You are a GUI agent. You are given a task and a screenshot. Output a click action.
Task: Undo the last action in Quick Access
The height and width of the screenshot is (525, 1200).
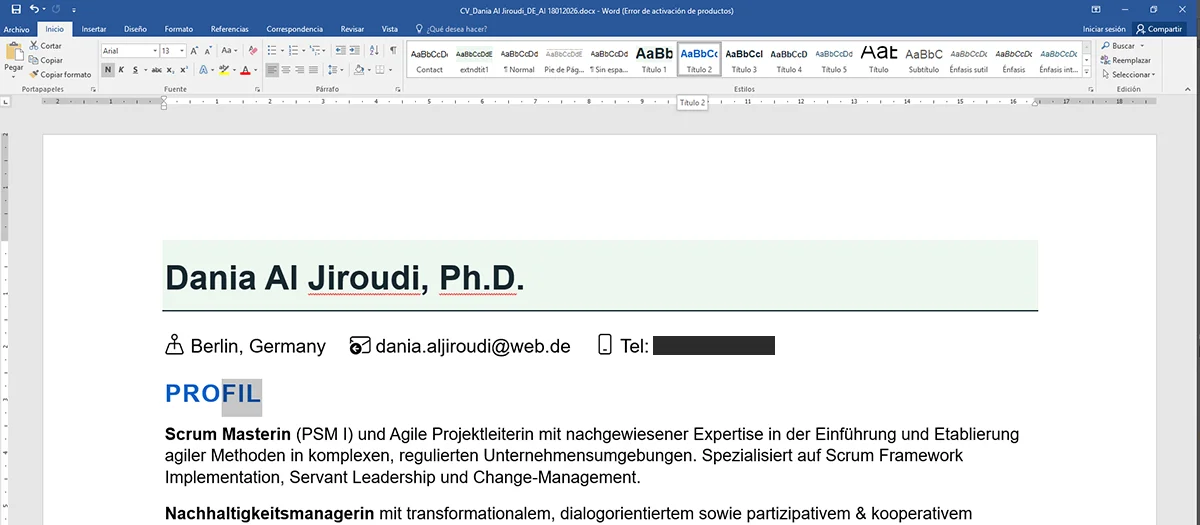(x=33, y=9)
